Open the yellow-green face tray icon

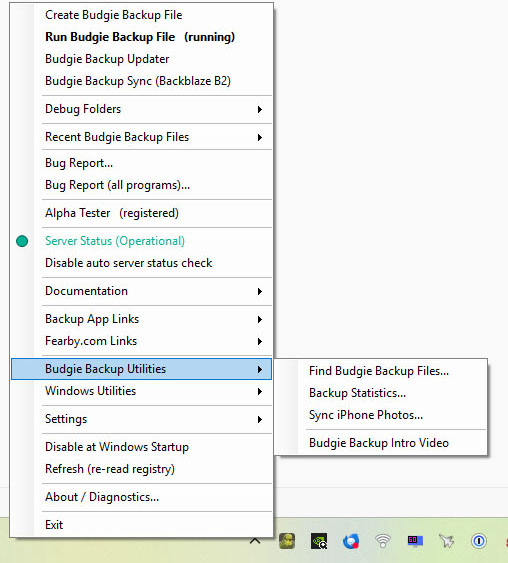287,541
